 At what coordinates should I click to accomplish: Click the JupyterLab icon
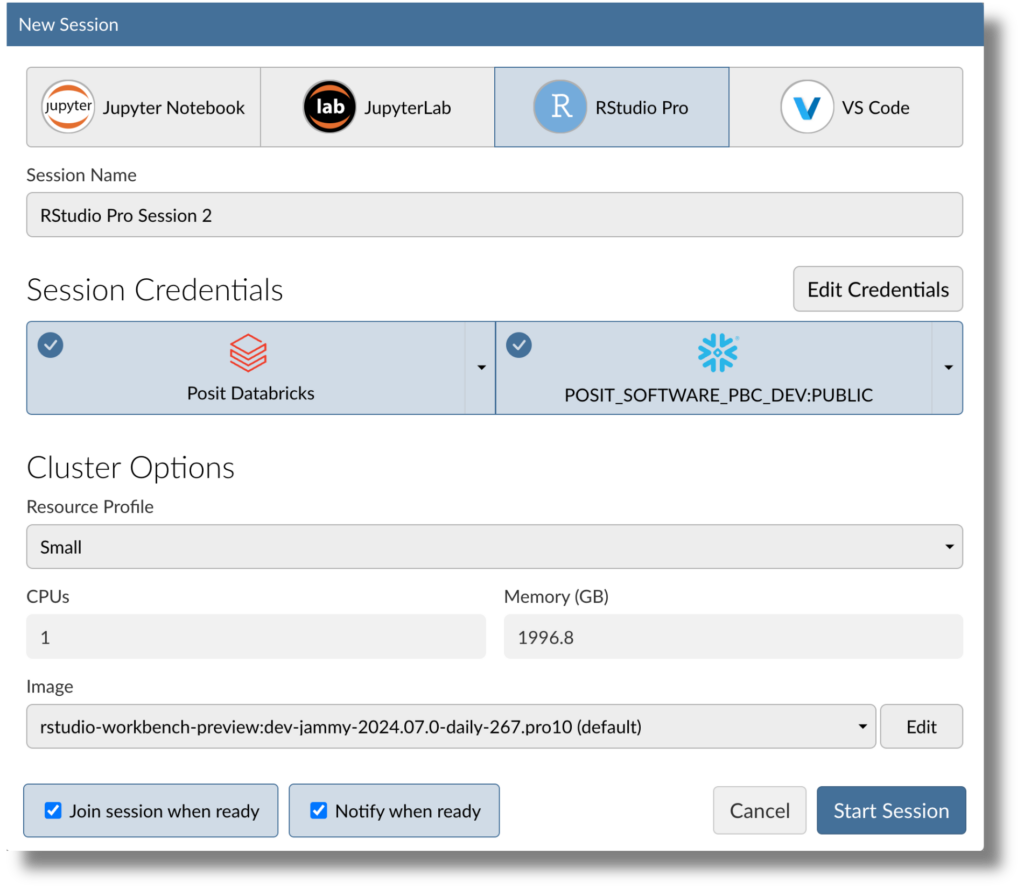(x=330, y=106)
